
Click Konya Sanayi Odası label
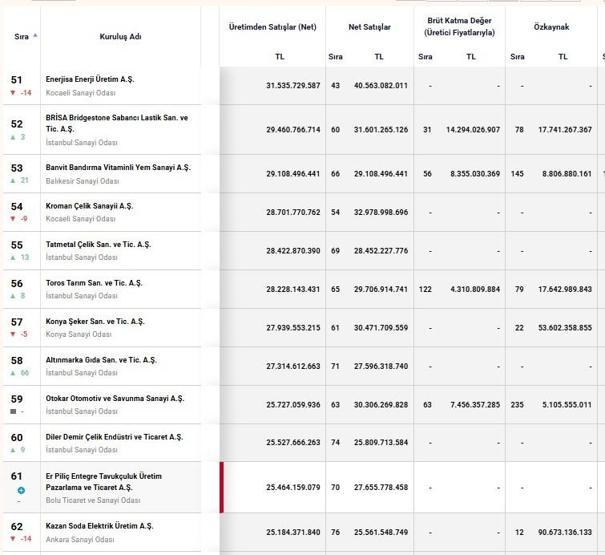coord(79,334)
